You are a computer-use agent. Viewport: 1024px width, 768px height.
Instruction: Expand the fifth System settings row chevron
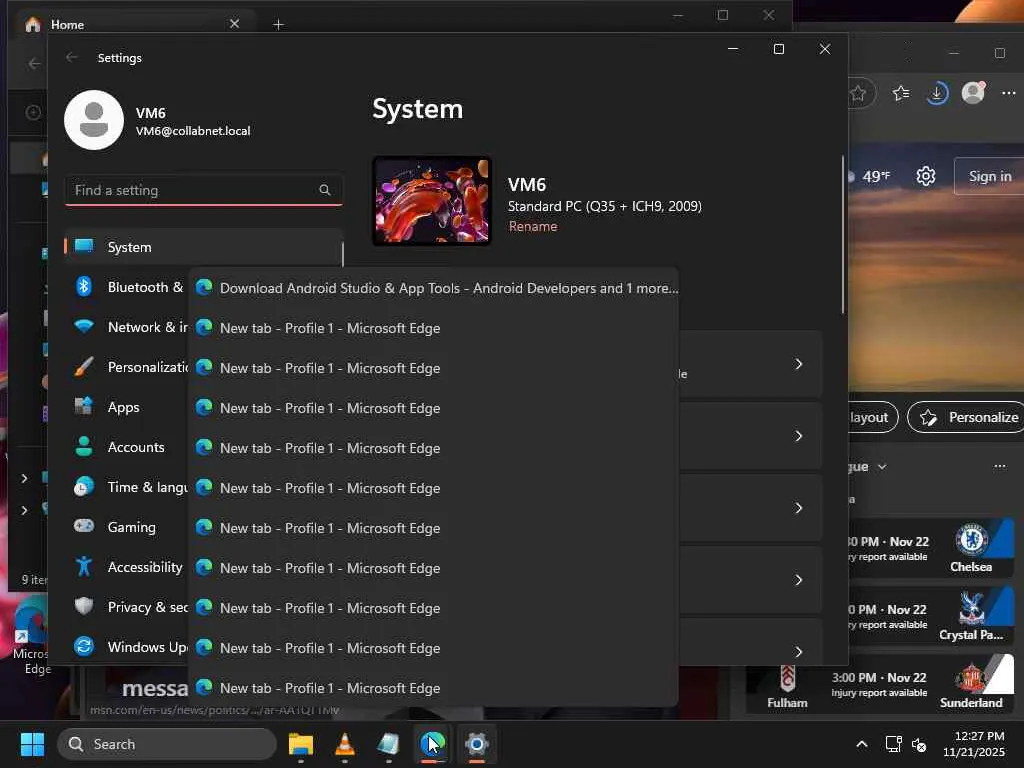tap(799, 652)
